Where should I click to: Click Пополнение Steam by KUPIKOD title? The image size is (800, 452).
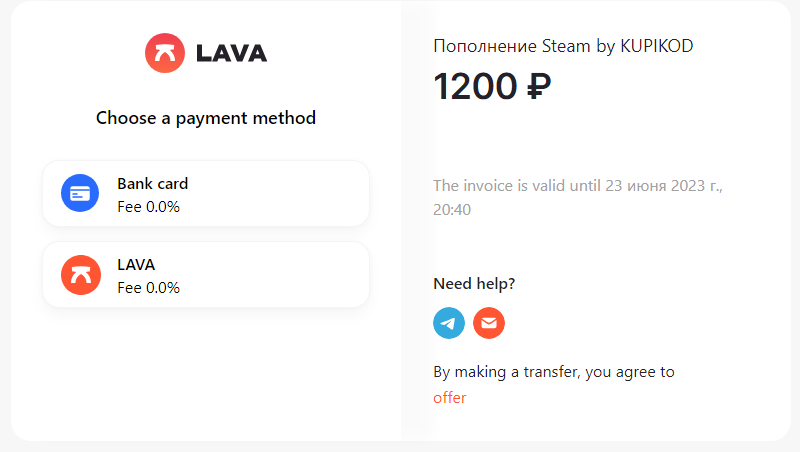point(563,46)
